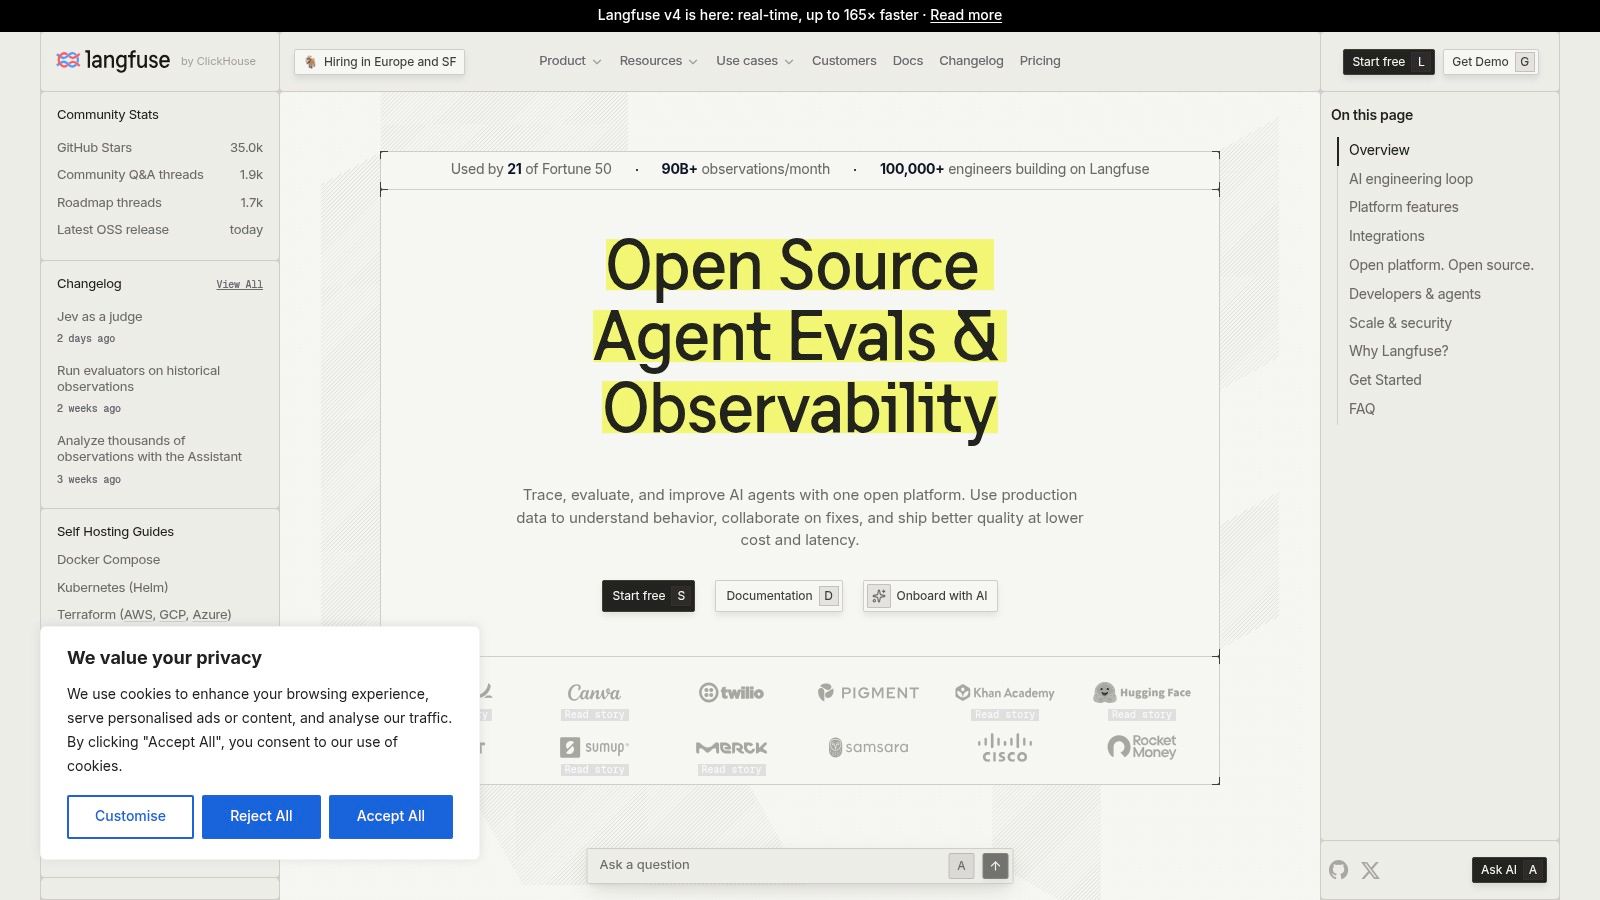Jump to Developers & agents section
The image size is (1600, 900).
(x=1414, y=294)
